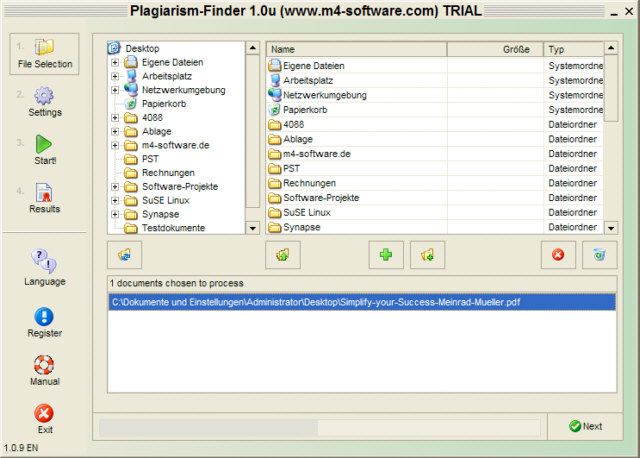
Task: Click the file list scroll down arrow
Action: click(611, 228)
